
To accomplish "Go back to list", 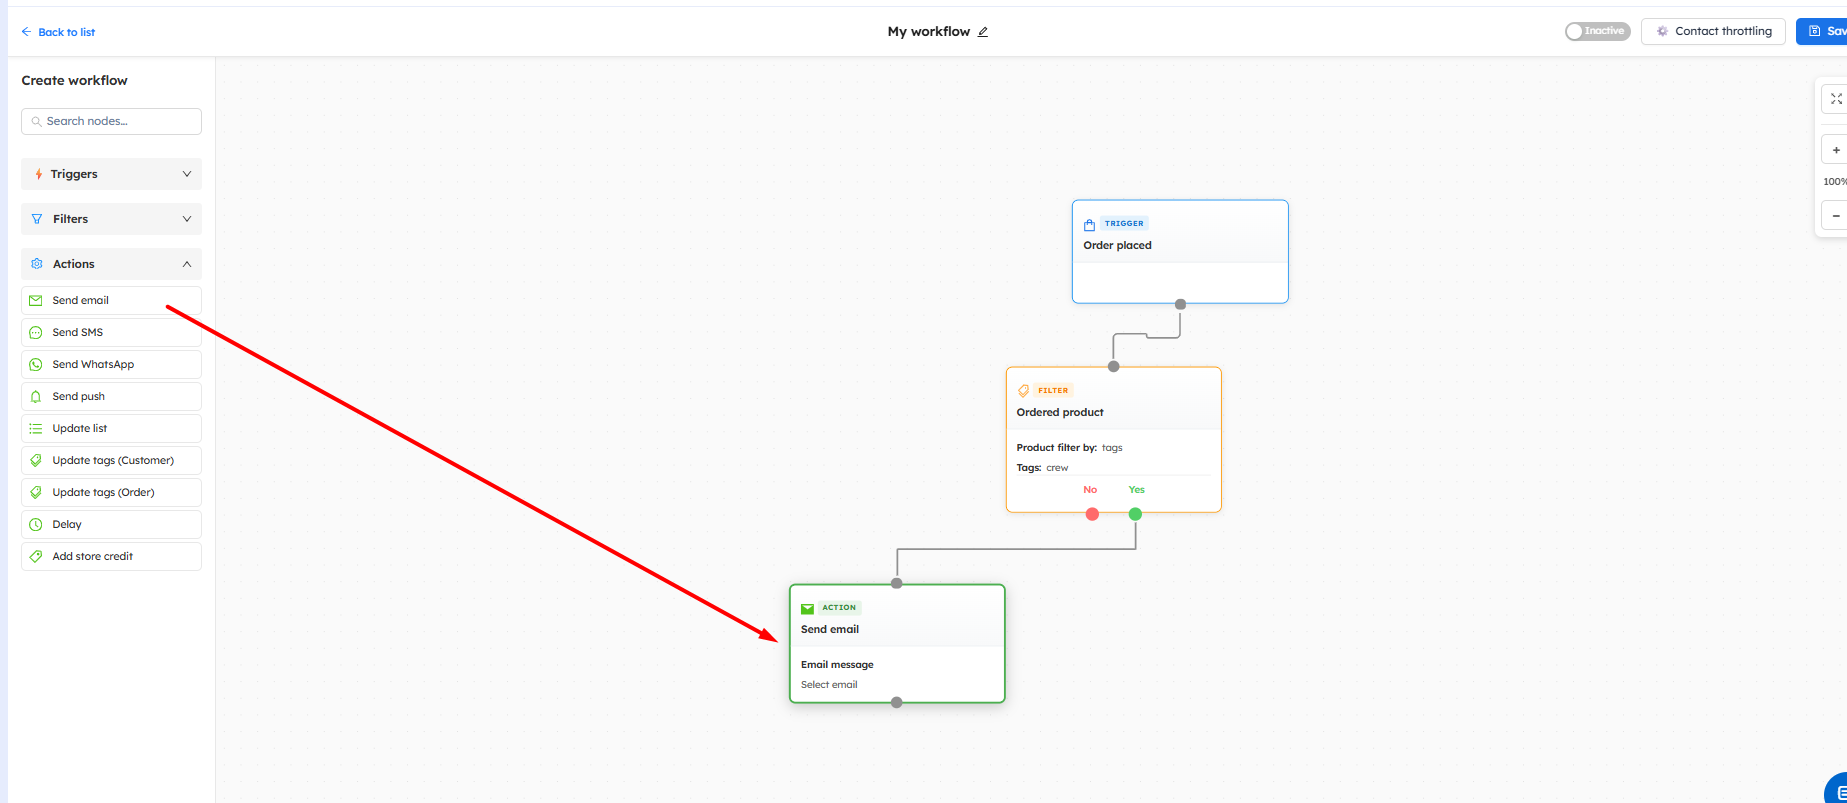I will click(x=58, y=32).
